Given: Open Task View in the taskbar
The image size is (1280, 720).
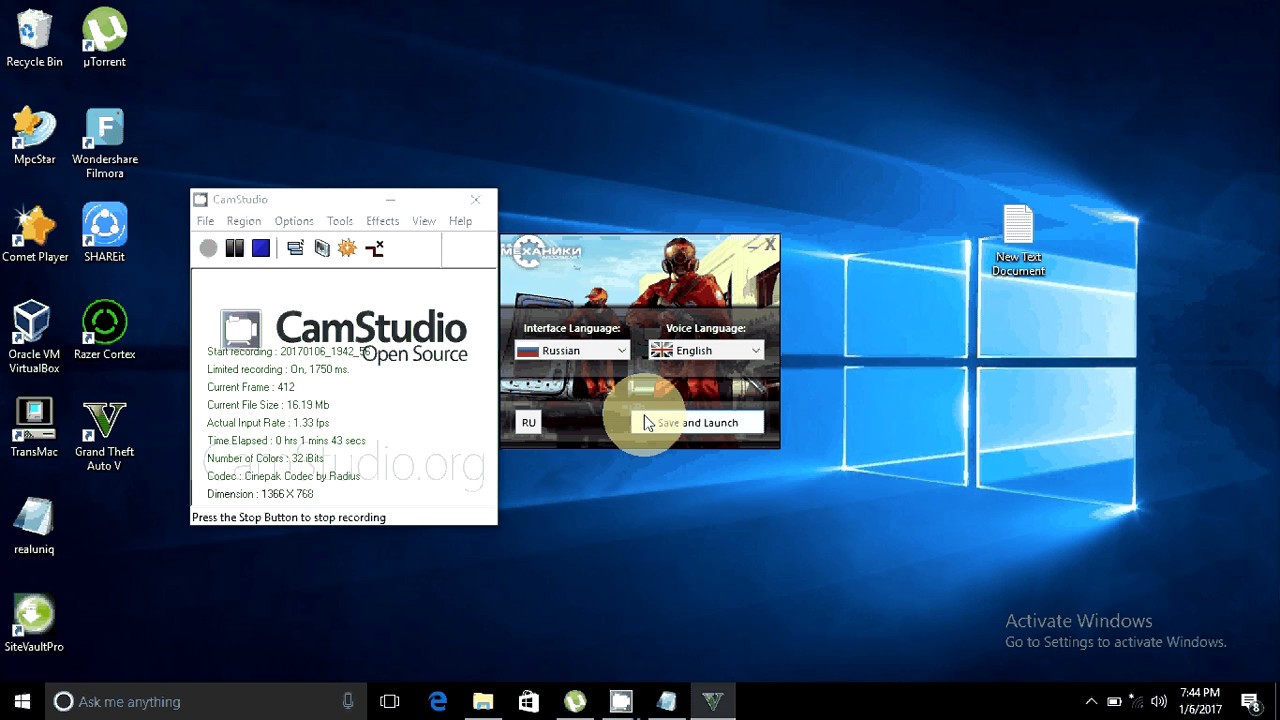Looking at the screenshot, I should (x=390, y=701).
